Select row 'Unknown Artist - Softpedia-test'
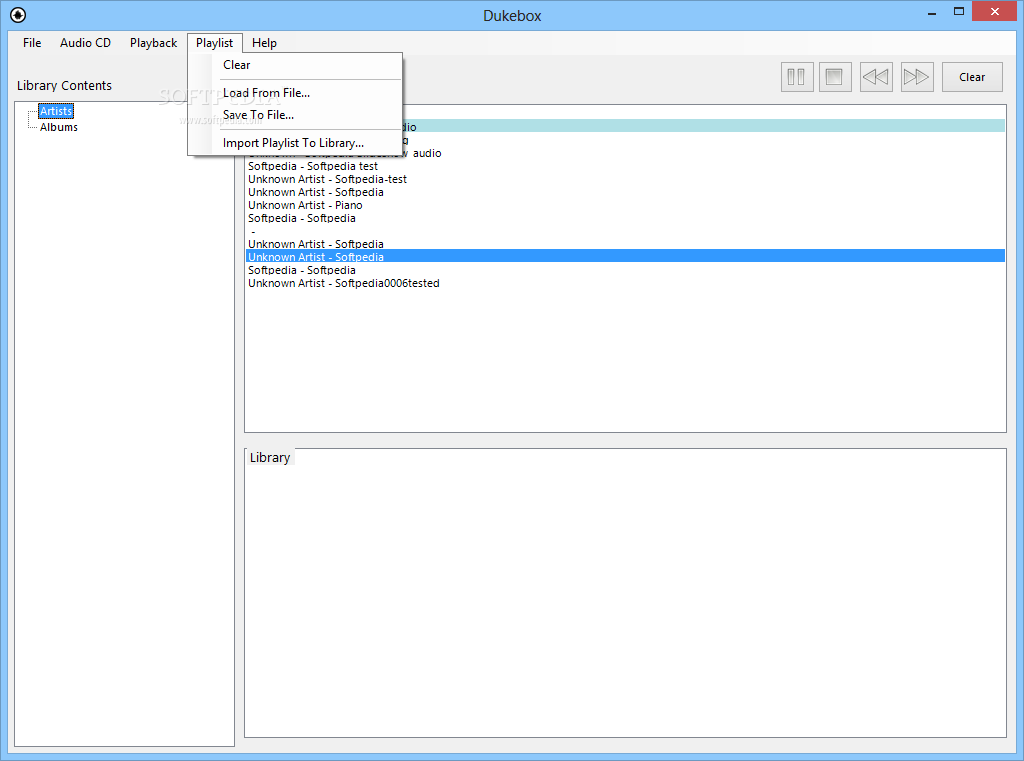 625,179
